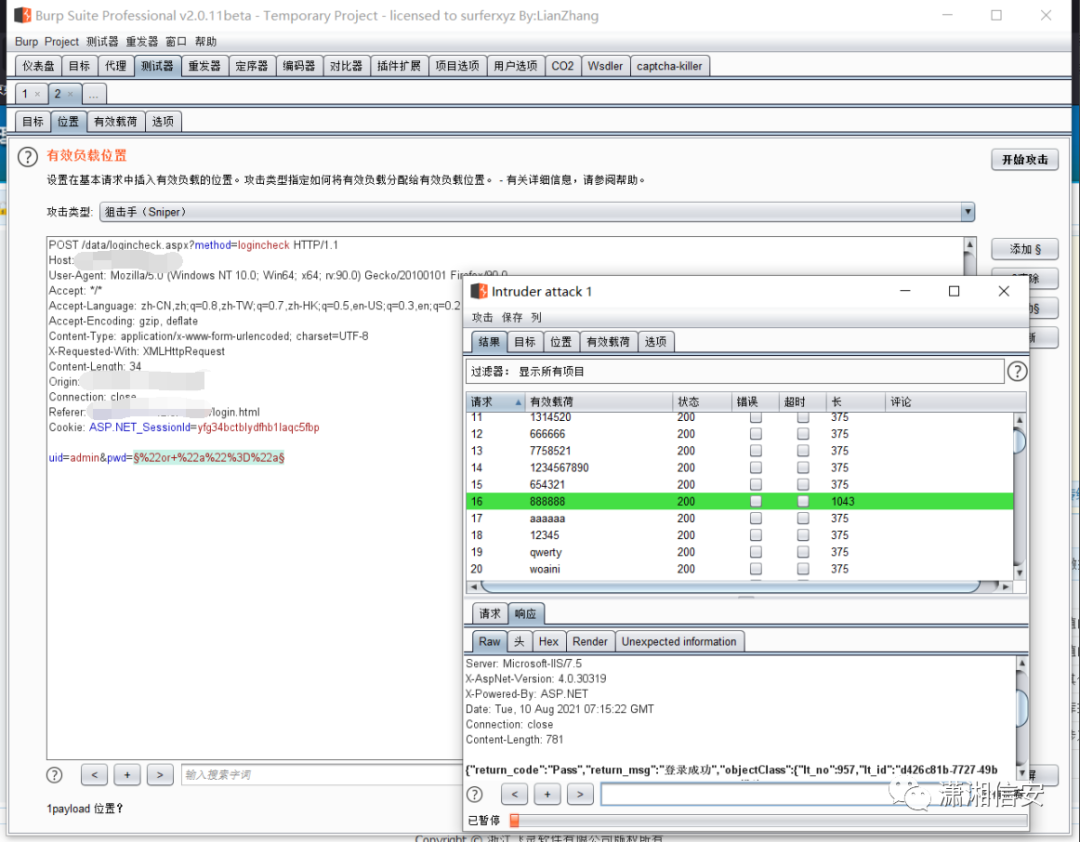This screenshot has height=842, width=1080.
Task: Click help icon in attack window search bar
Action: (x=475, y=794)
